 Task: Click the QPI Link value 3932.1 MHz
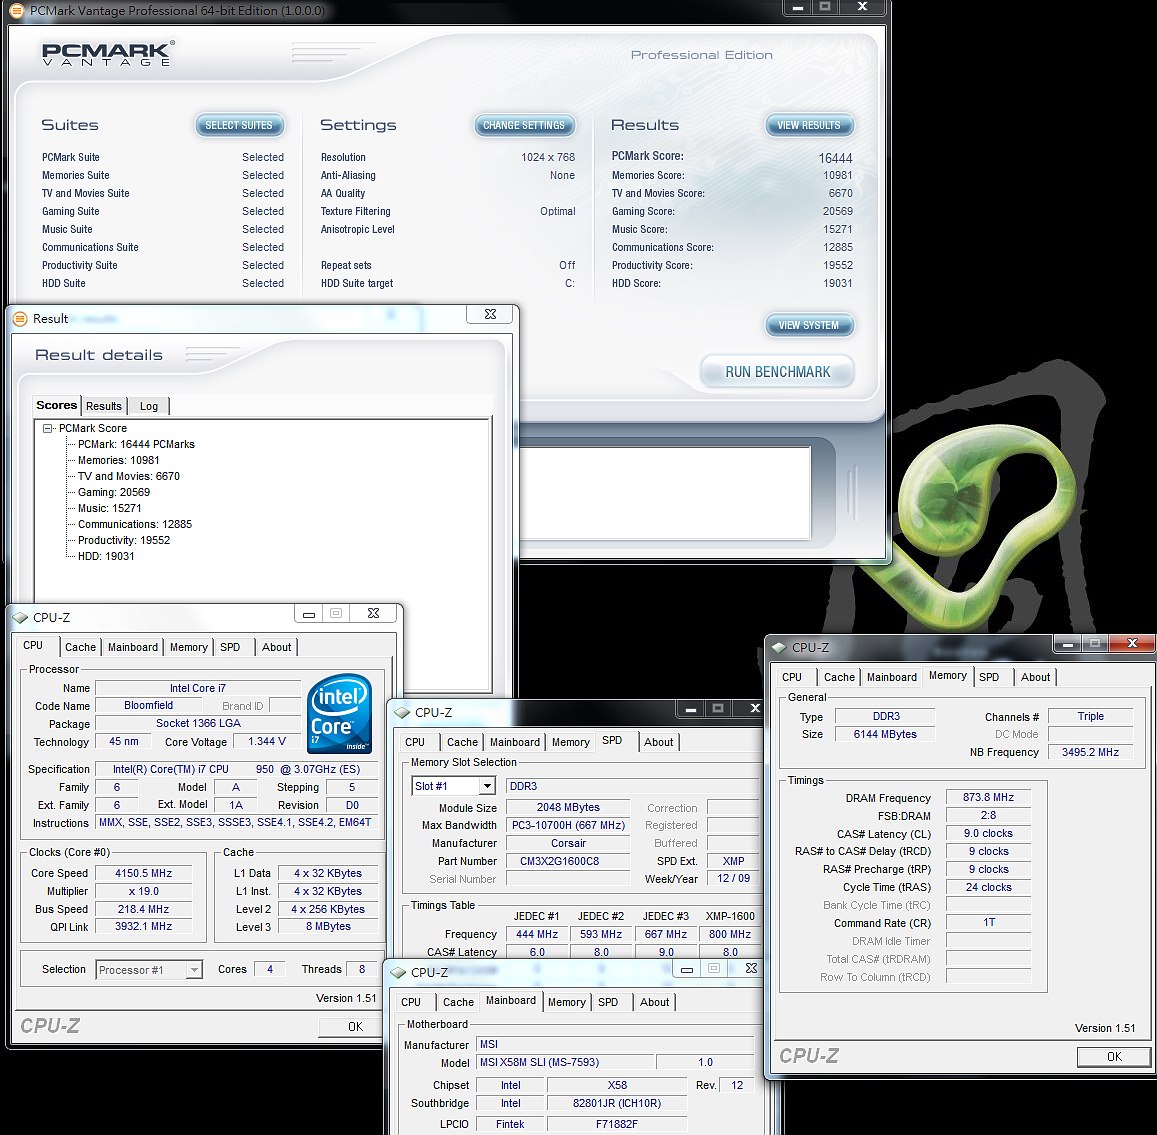(143, 926)
